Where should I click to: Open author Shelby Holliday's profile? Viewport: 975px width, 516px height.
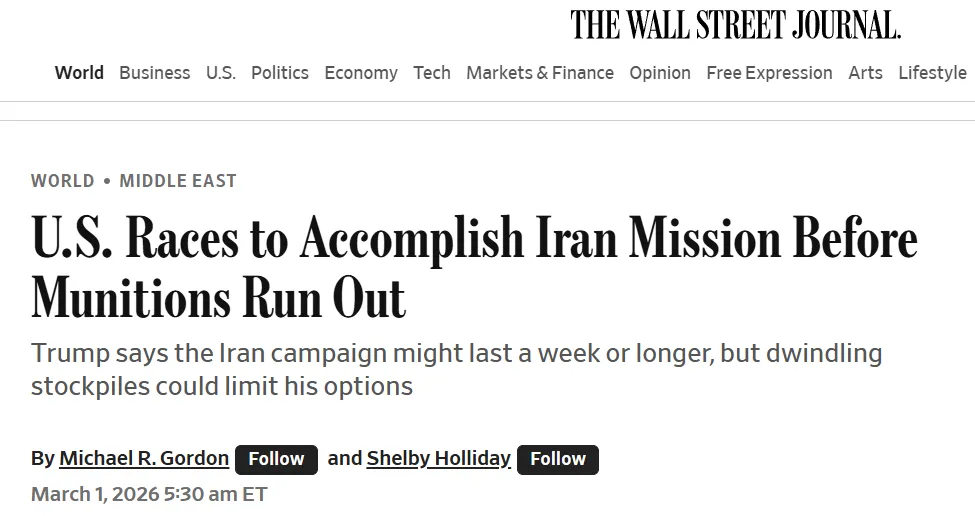pyautogui.click(x=439, y=459)
